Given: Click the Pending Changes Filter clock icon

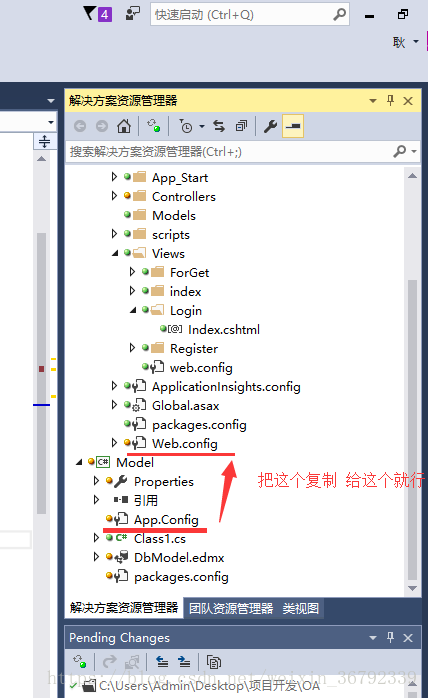Looking at the screenshot, I should point(186,126).
